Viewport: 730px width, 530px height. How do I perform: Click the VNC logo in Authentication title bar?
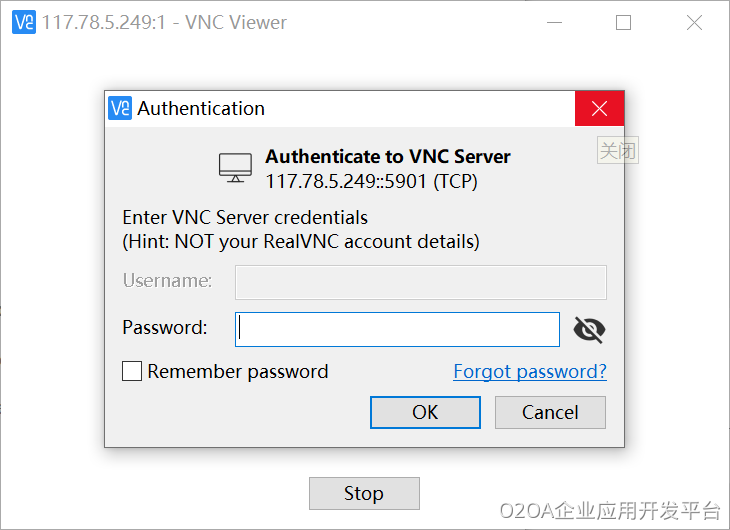(x=120, y=108)
